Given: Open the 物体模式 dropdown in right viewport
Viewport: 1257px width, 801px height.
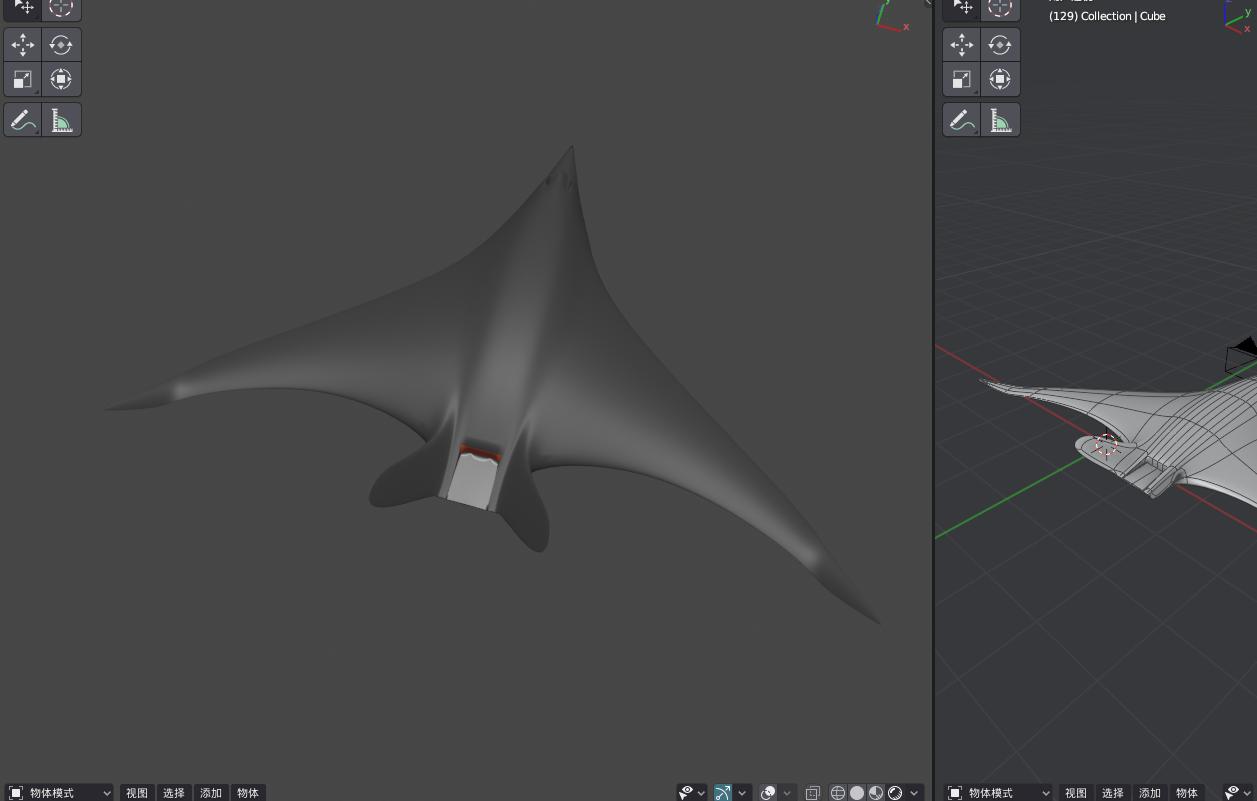Looking at the screenshot, I should tap(998, 793).
